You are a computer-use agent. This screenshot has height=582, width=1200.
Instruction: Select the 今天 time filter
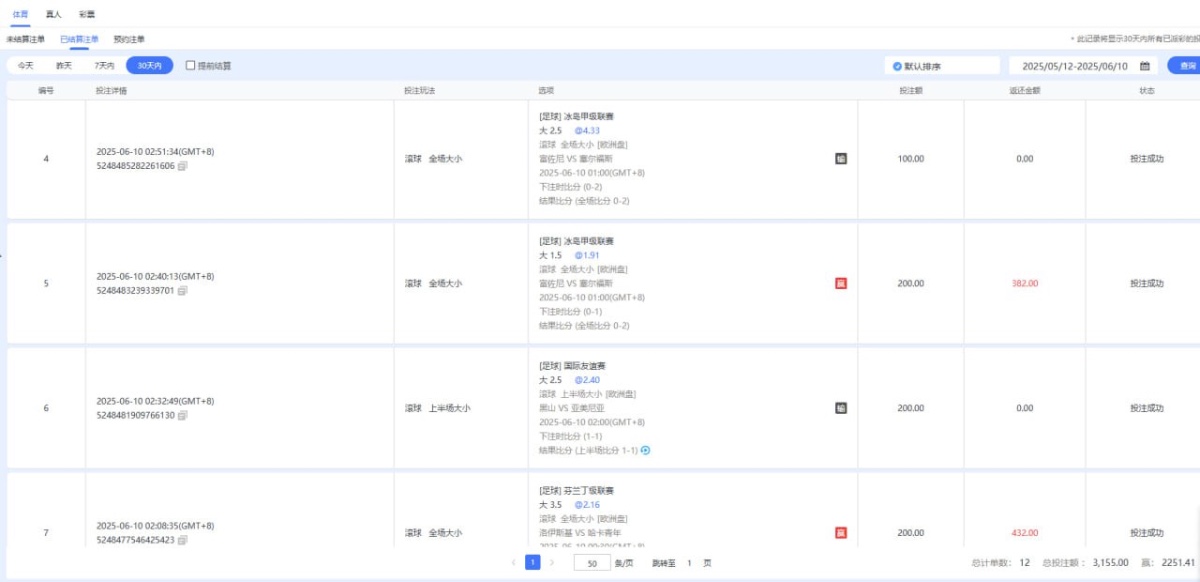(x=26, y=66)
